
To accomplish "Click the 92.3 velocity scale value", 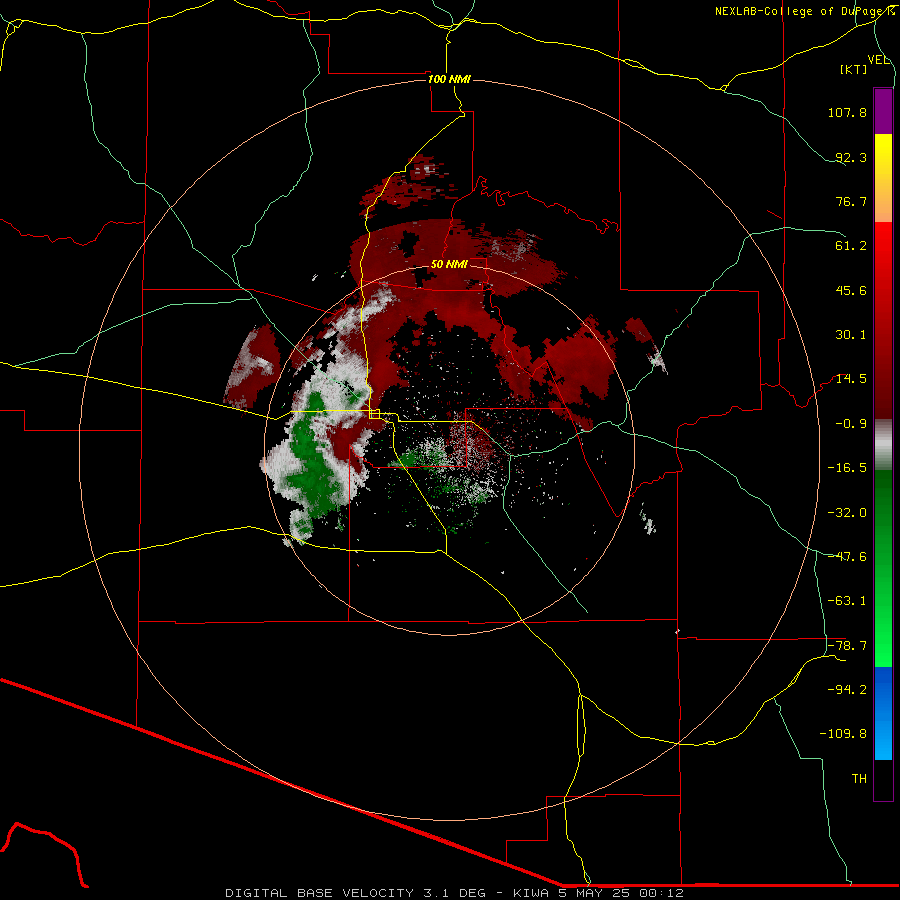I will (851, 157).
